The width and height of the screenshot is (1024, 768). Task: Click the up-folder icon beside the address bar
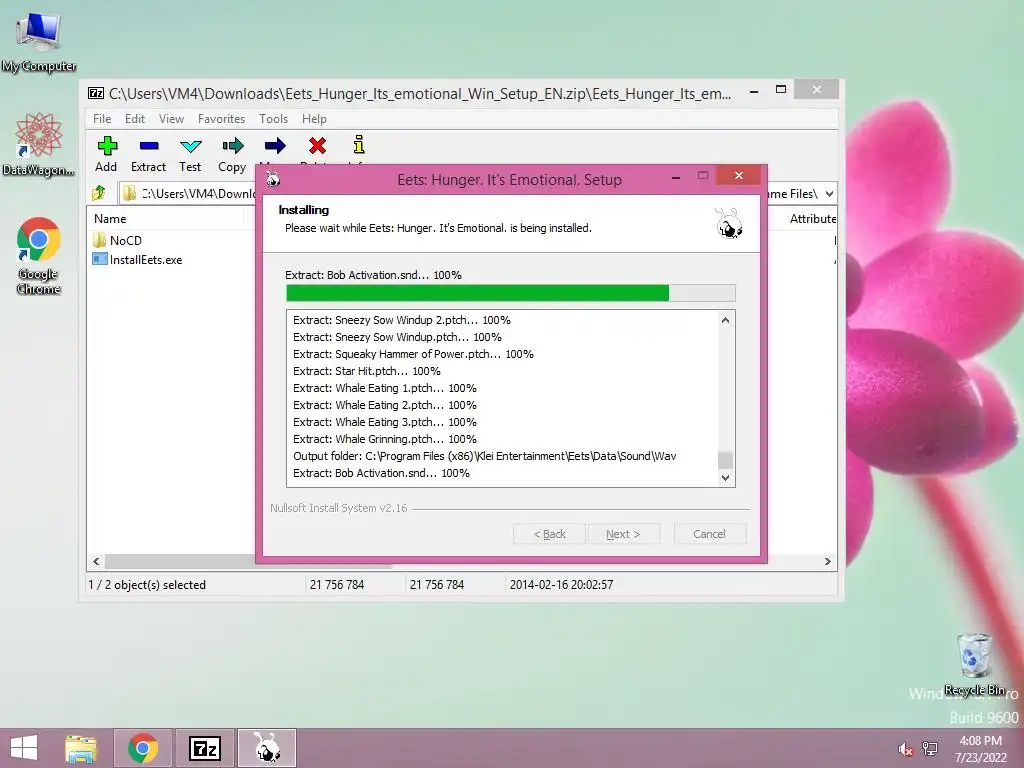click(x=99, y=193)
